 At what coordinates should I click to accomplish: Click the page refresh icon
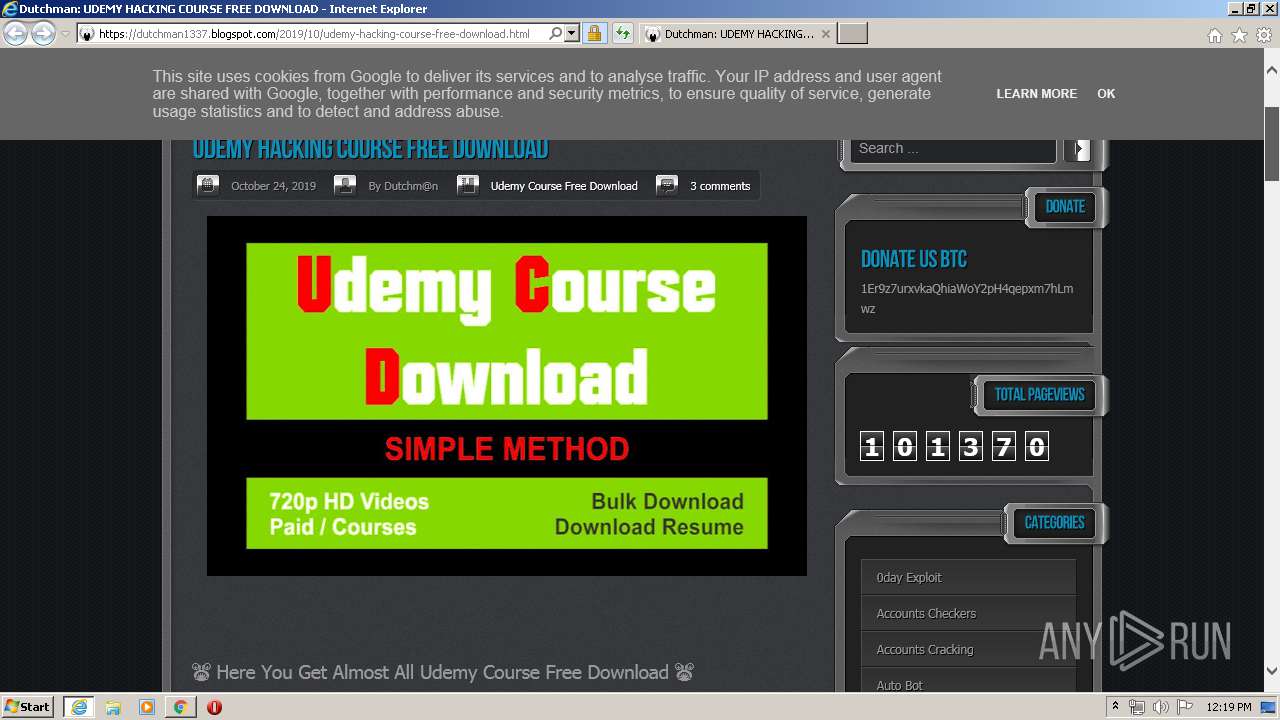tap(623, 34)
